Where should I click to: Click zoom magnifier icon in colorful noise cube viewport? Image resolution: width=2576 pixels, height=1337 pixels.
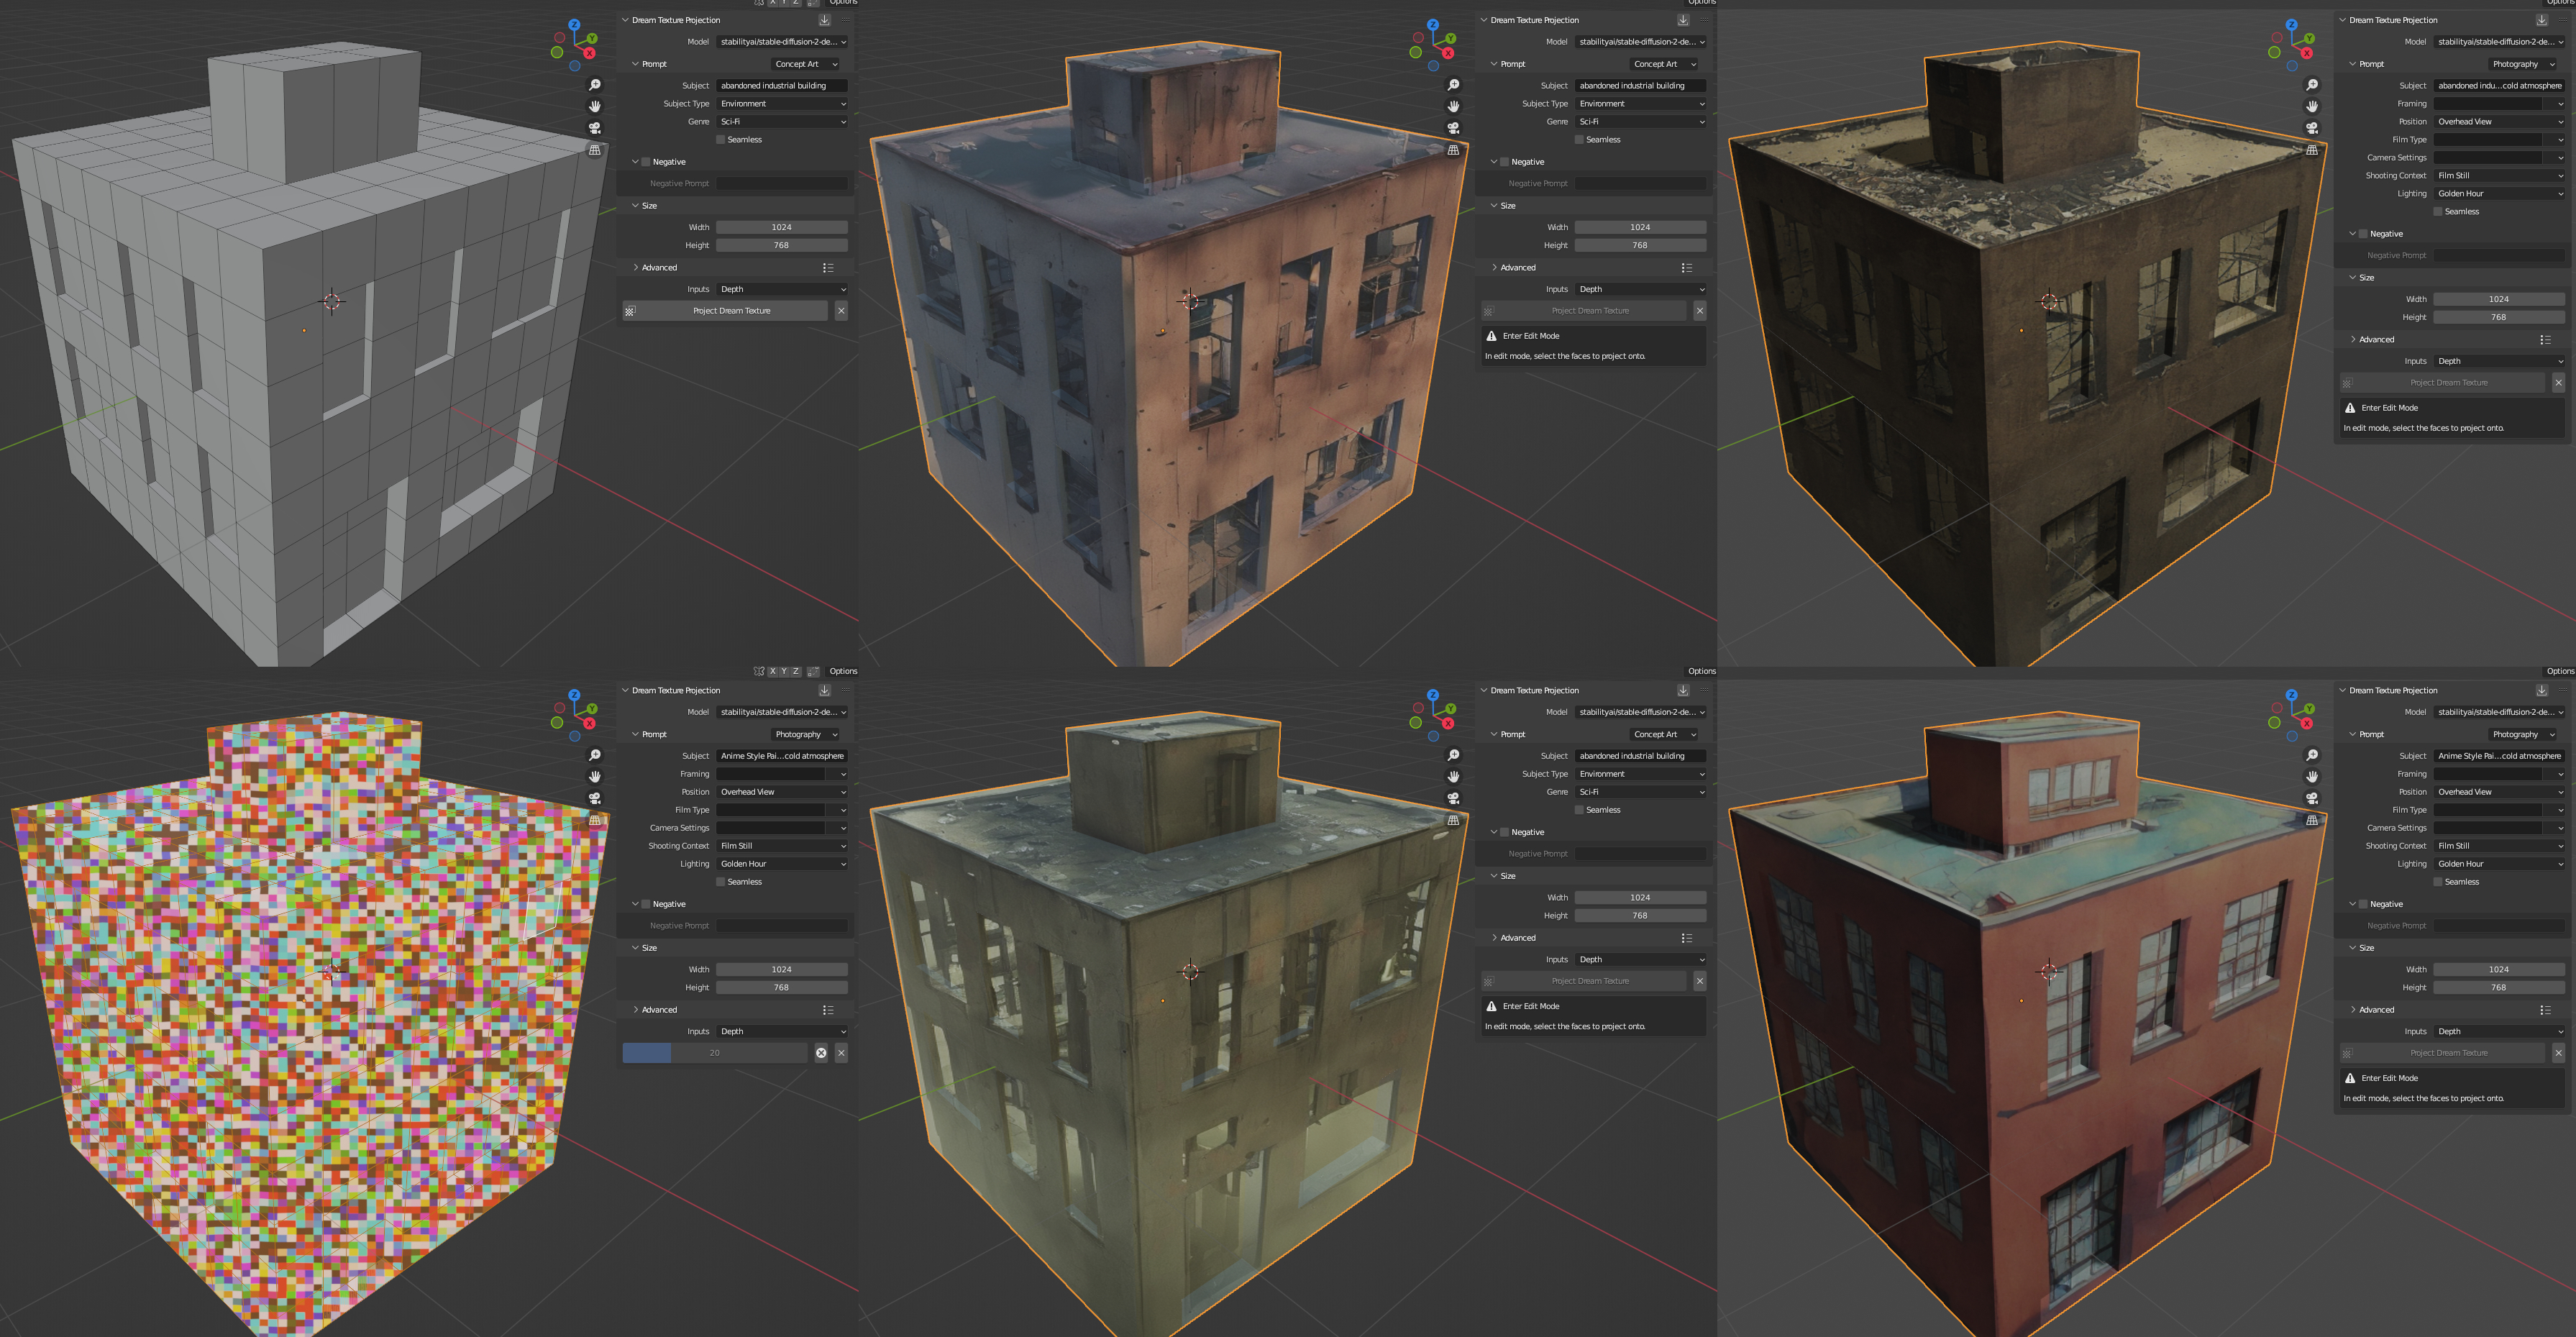[x=595, y=755]
